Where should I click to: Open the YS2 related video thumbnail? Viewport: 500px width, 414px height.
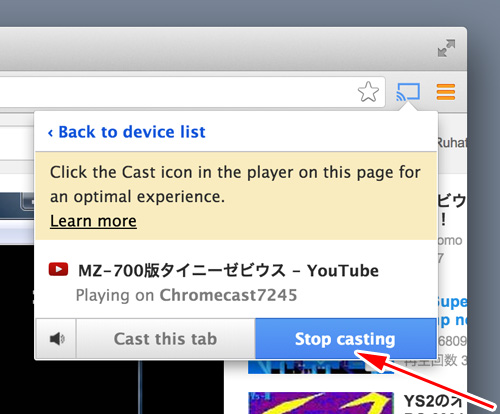(321, 403)
